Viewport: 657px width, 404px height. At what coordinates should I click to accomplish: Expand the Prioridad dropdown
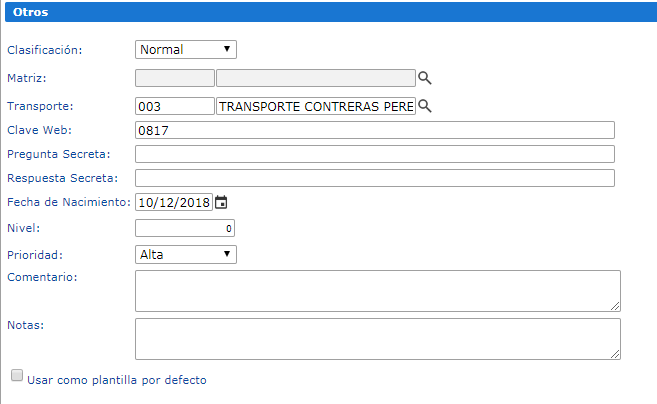tap(186, 254)
